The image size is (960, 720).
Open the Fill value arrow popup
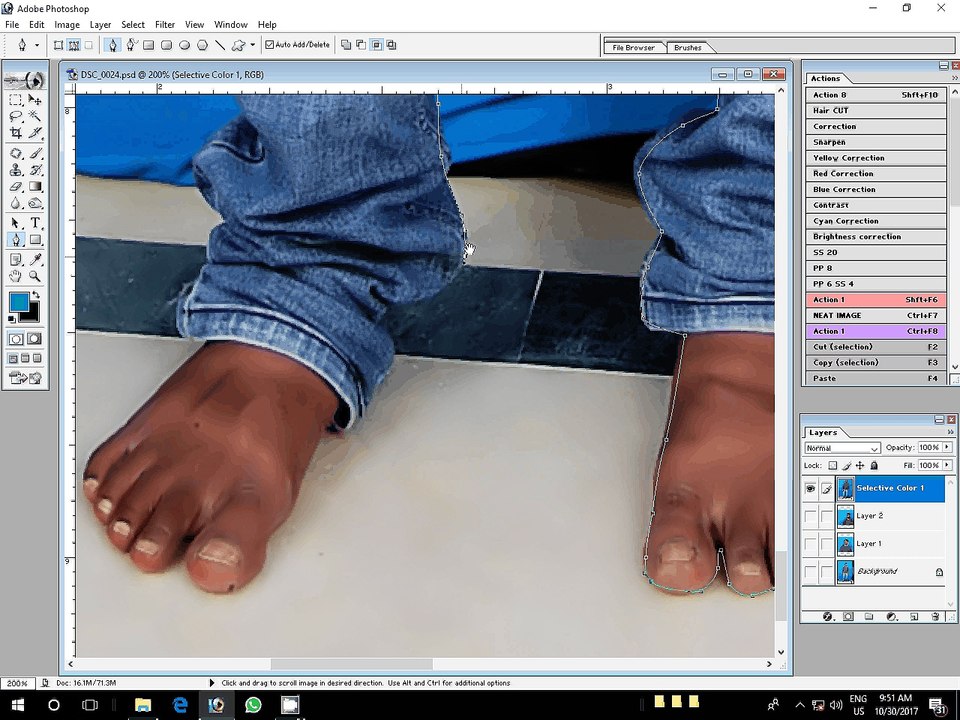tap(947, 465)
